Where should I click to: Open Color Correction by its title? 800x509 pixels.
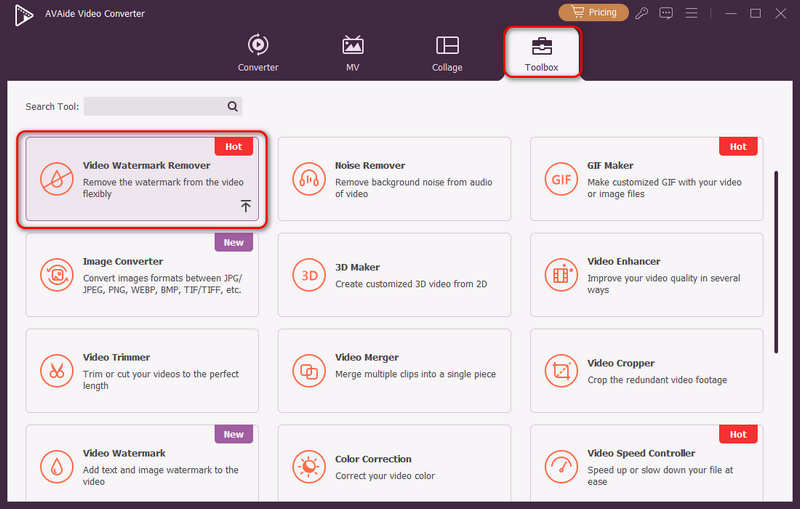tap(373, 459)
